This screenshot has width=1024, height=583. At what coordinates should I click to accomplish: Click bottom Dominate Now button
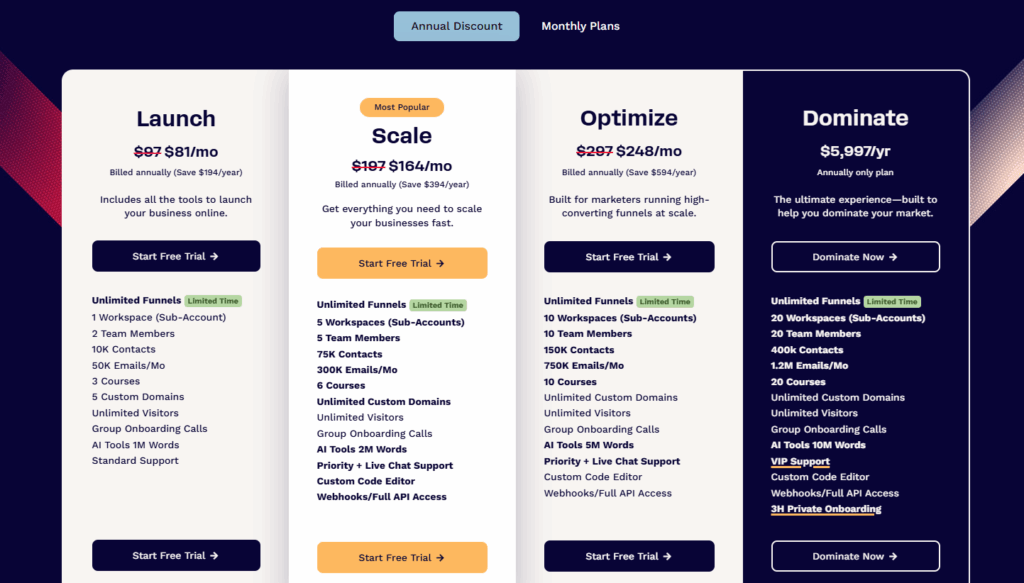[x=855, y=556]
